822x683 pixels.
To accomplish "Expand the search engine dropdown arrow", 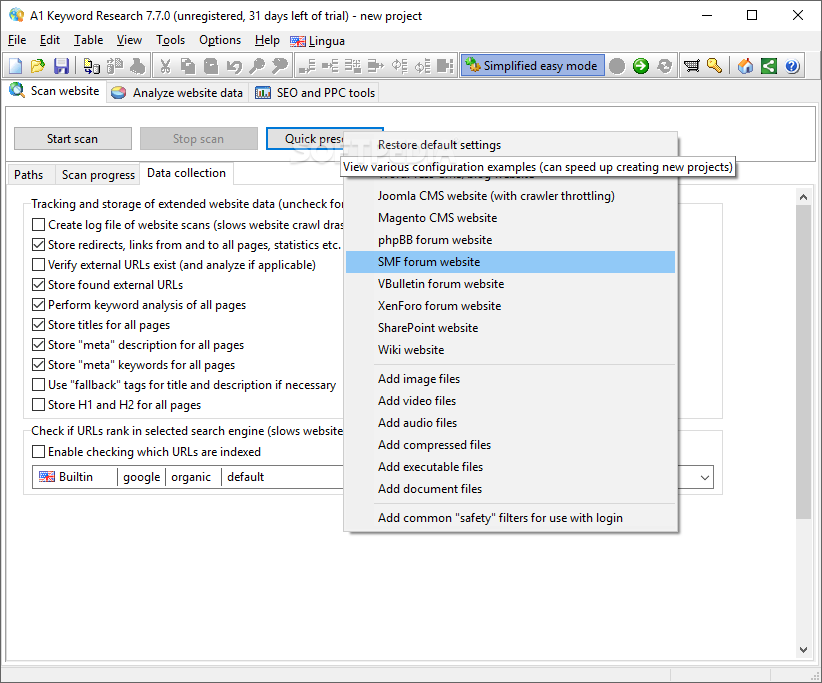I will (705, 478).
